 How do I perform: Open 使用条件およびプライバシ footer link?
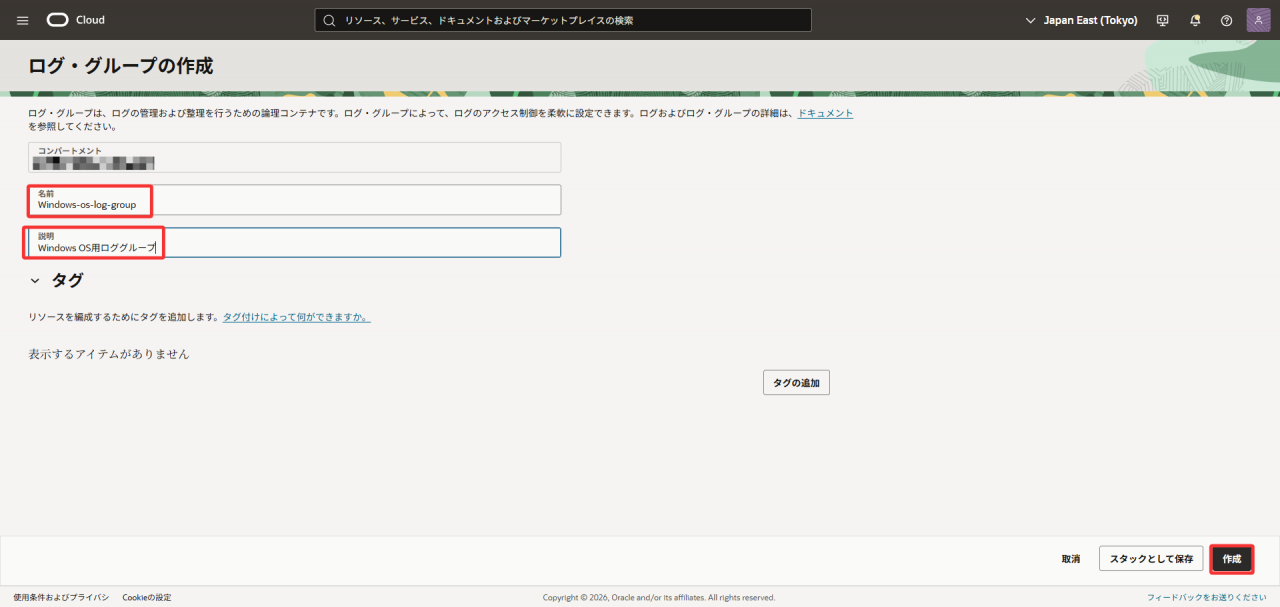(x=61, y=597)
